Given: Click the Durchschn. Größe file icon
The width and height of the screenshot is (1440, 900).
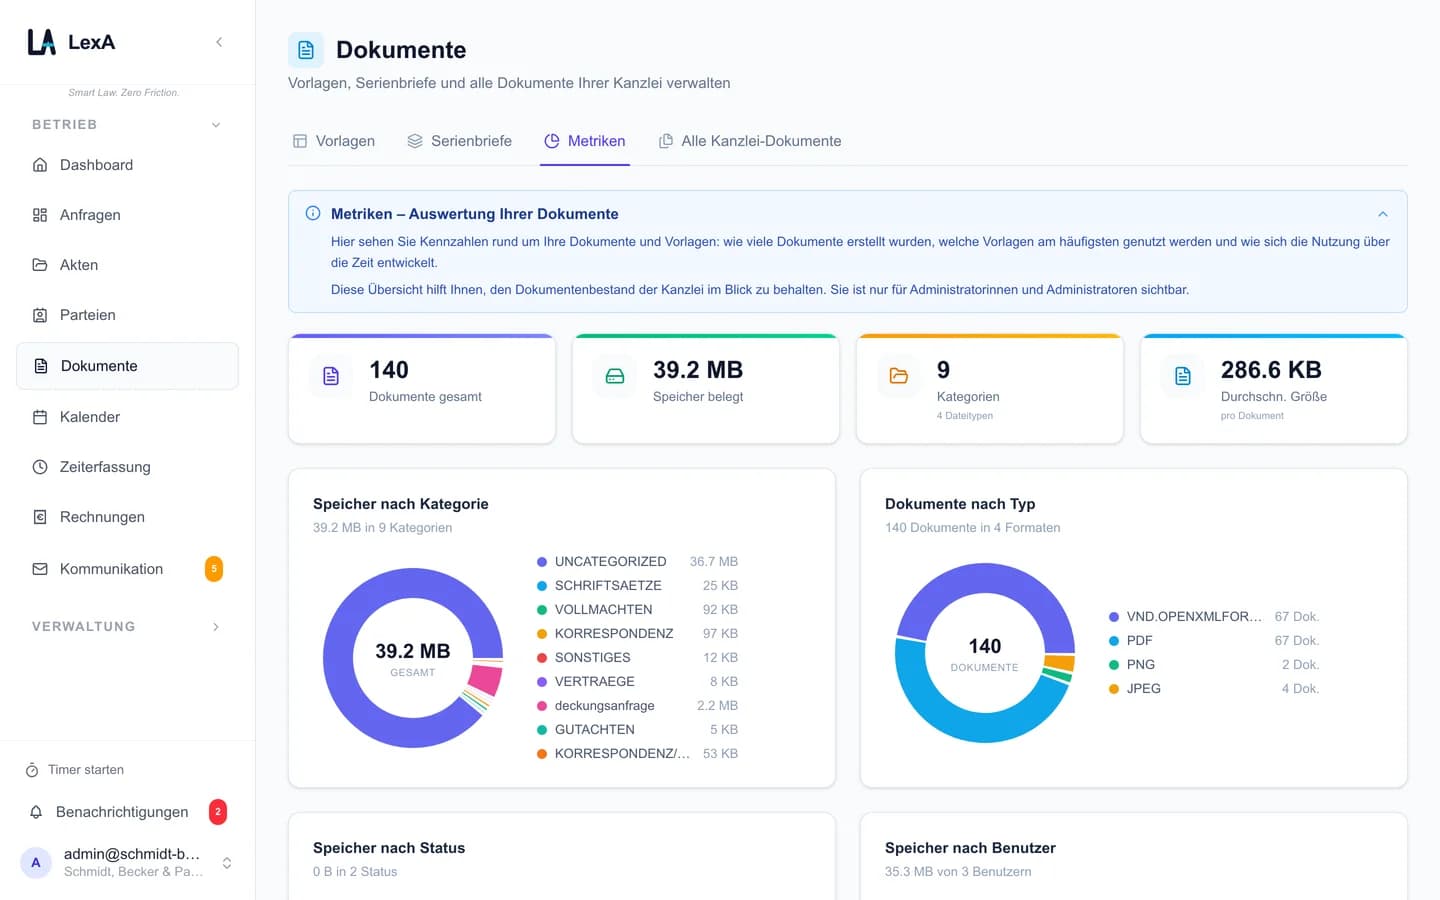Looking at the screenshot, I should [1183, 376].
